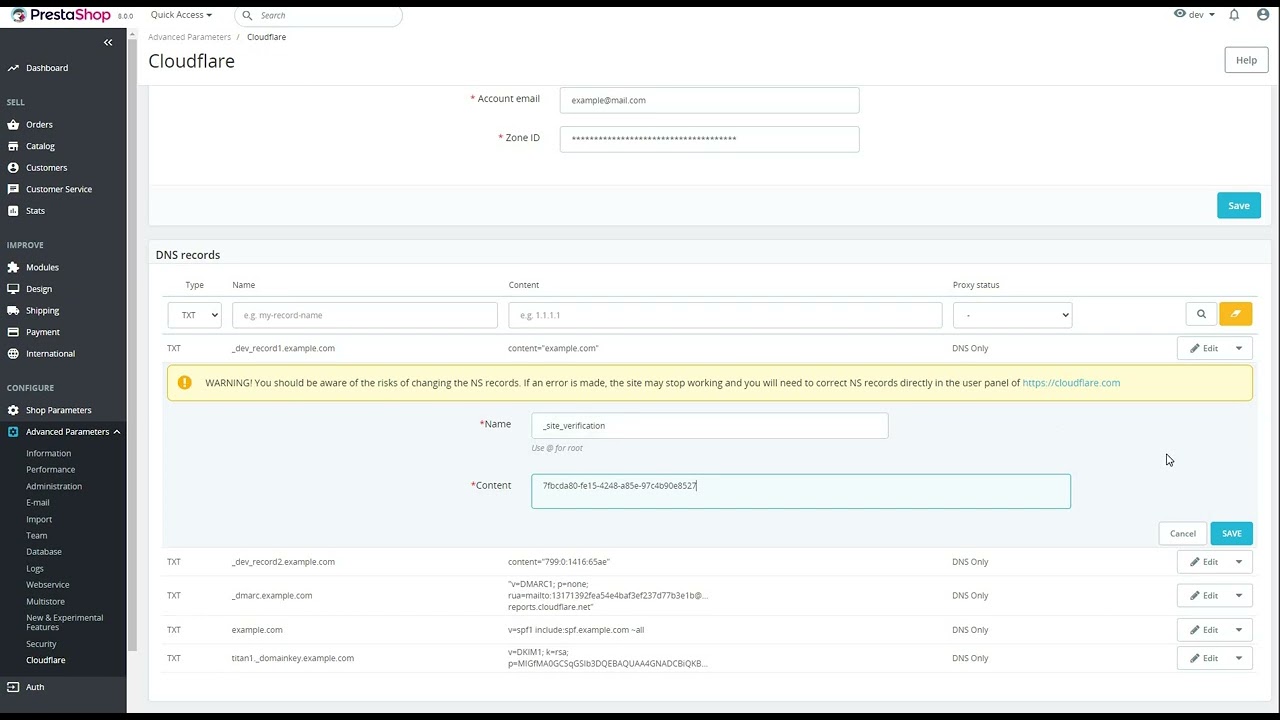Screen dimensions: 1280x720
Task: Click the Content textarea with the verification code
Action: point(800,491)
